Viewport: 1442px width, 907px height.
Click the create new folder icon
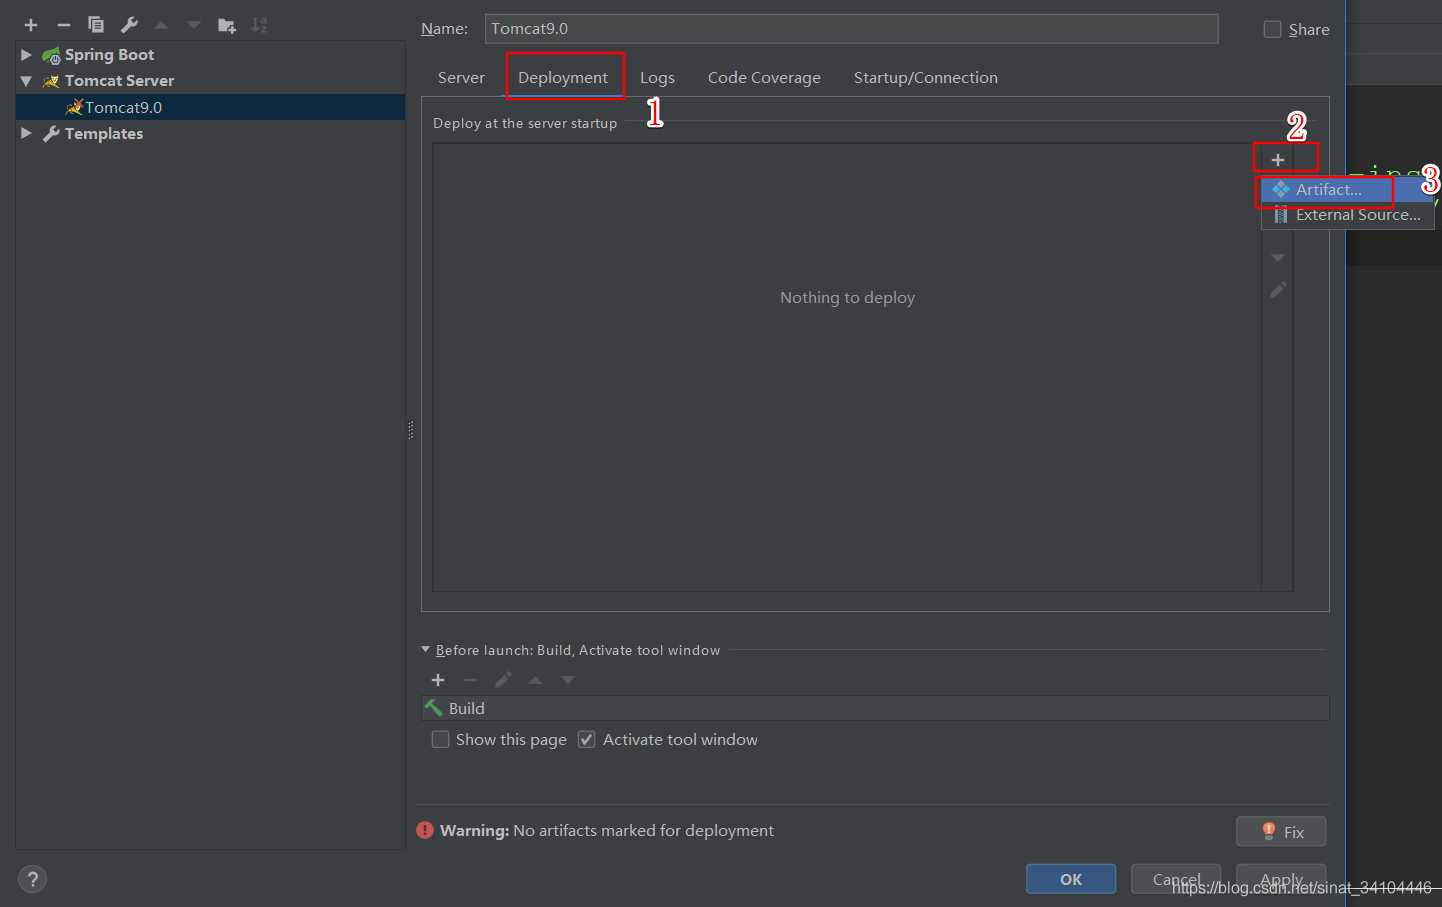227,25
